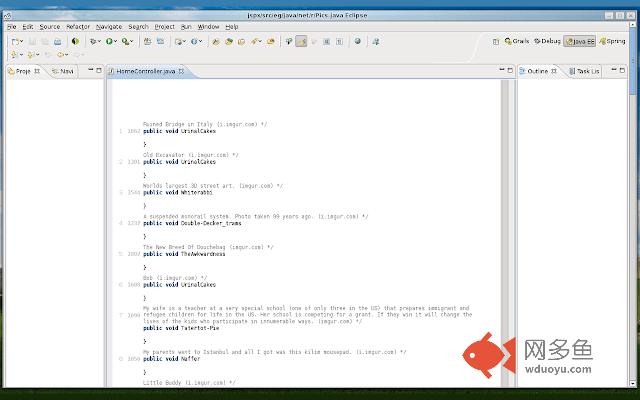Viewport: 640px width, 400px height.
Task: Open the Search menu
Action: pos(138,27)
